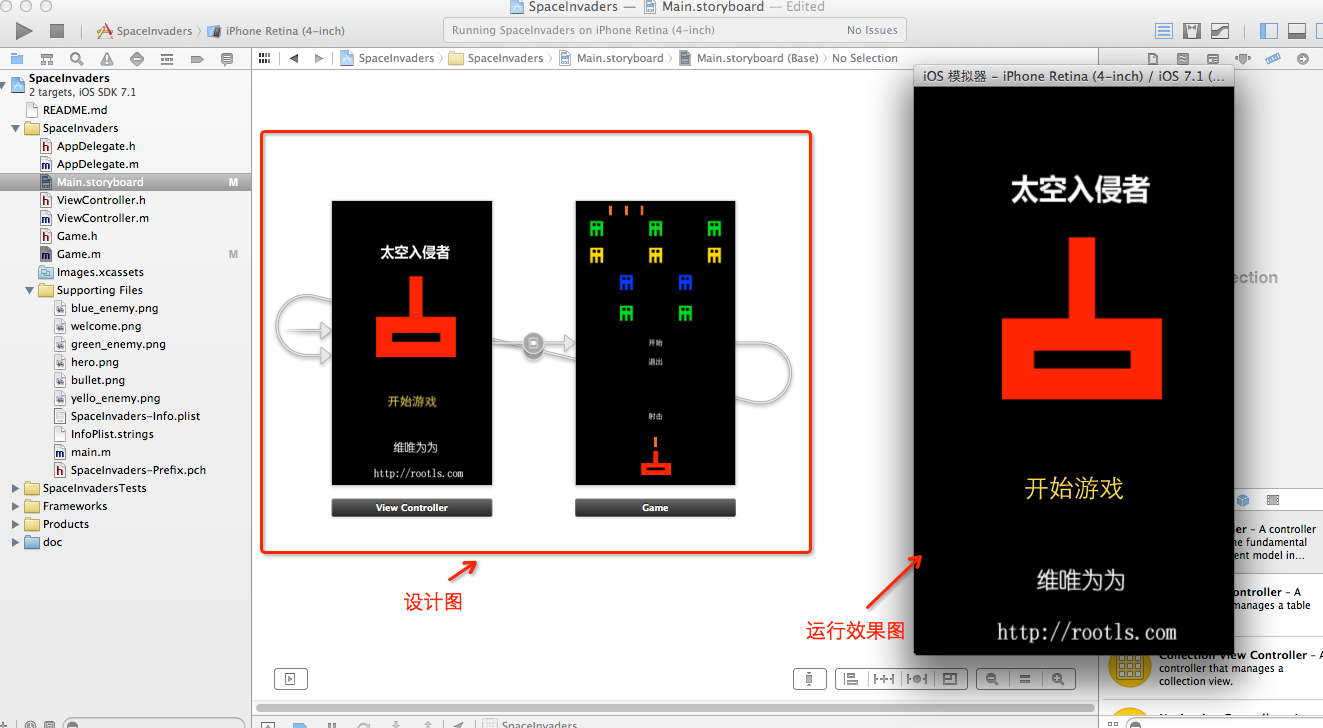Open the Size inspector ruler icon
The width and height of the screenshot is (1323, 728).
(1272, 59)
